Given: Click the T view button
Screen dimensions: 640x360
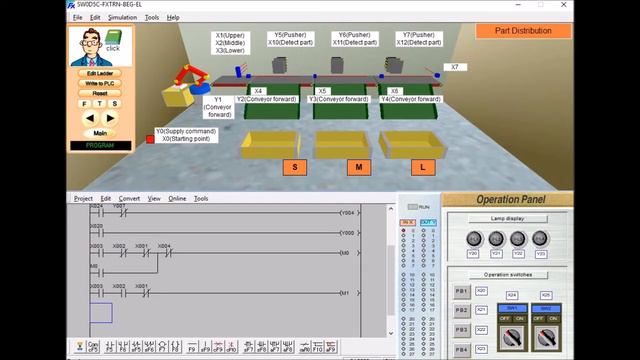Looking at the screenshot, I should pos(100,104).
